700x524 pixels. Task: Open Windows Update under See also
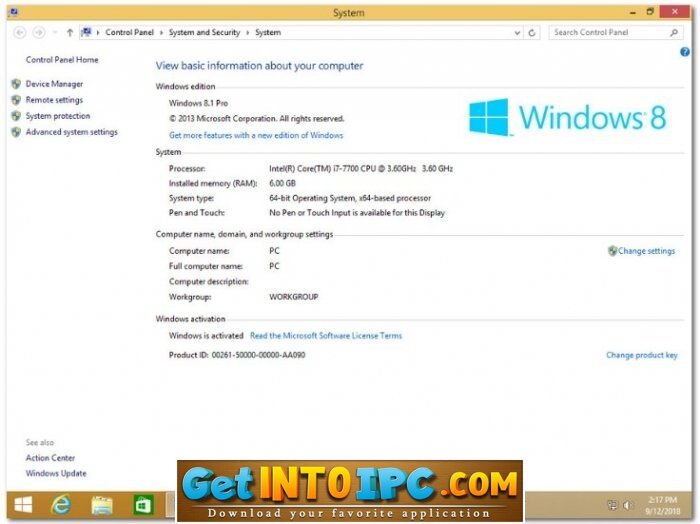point(56,474)
